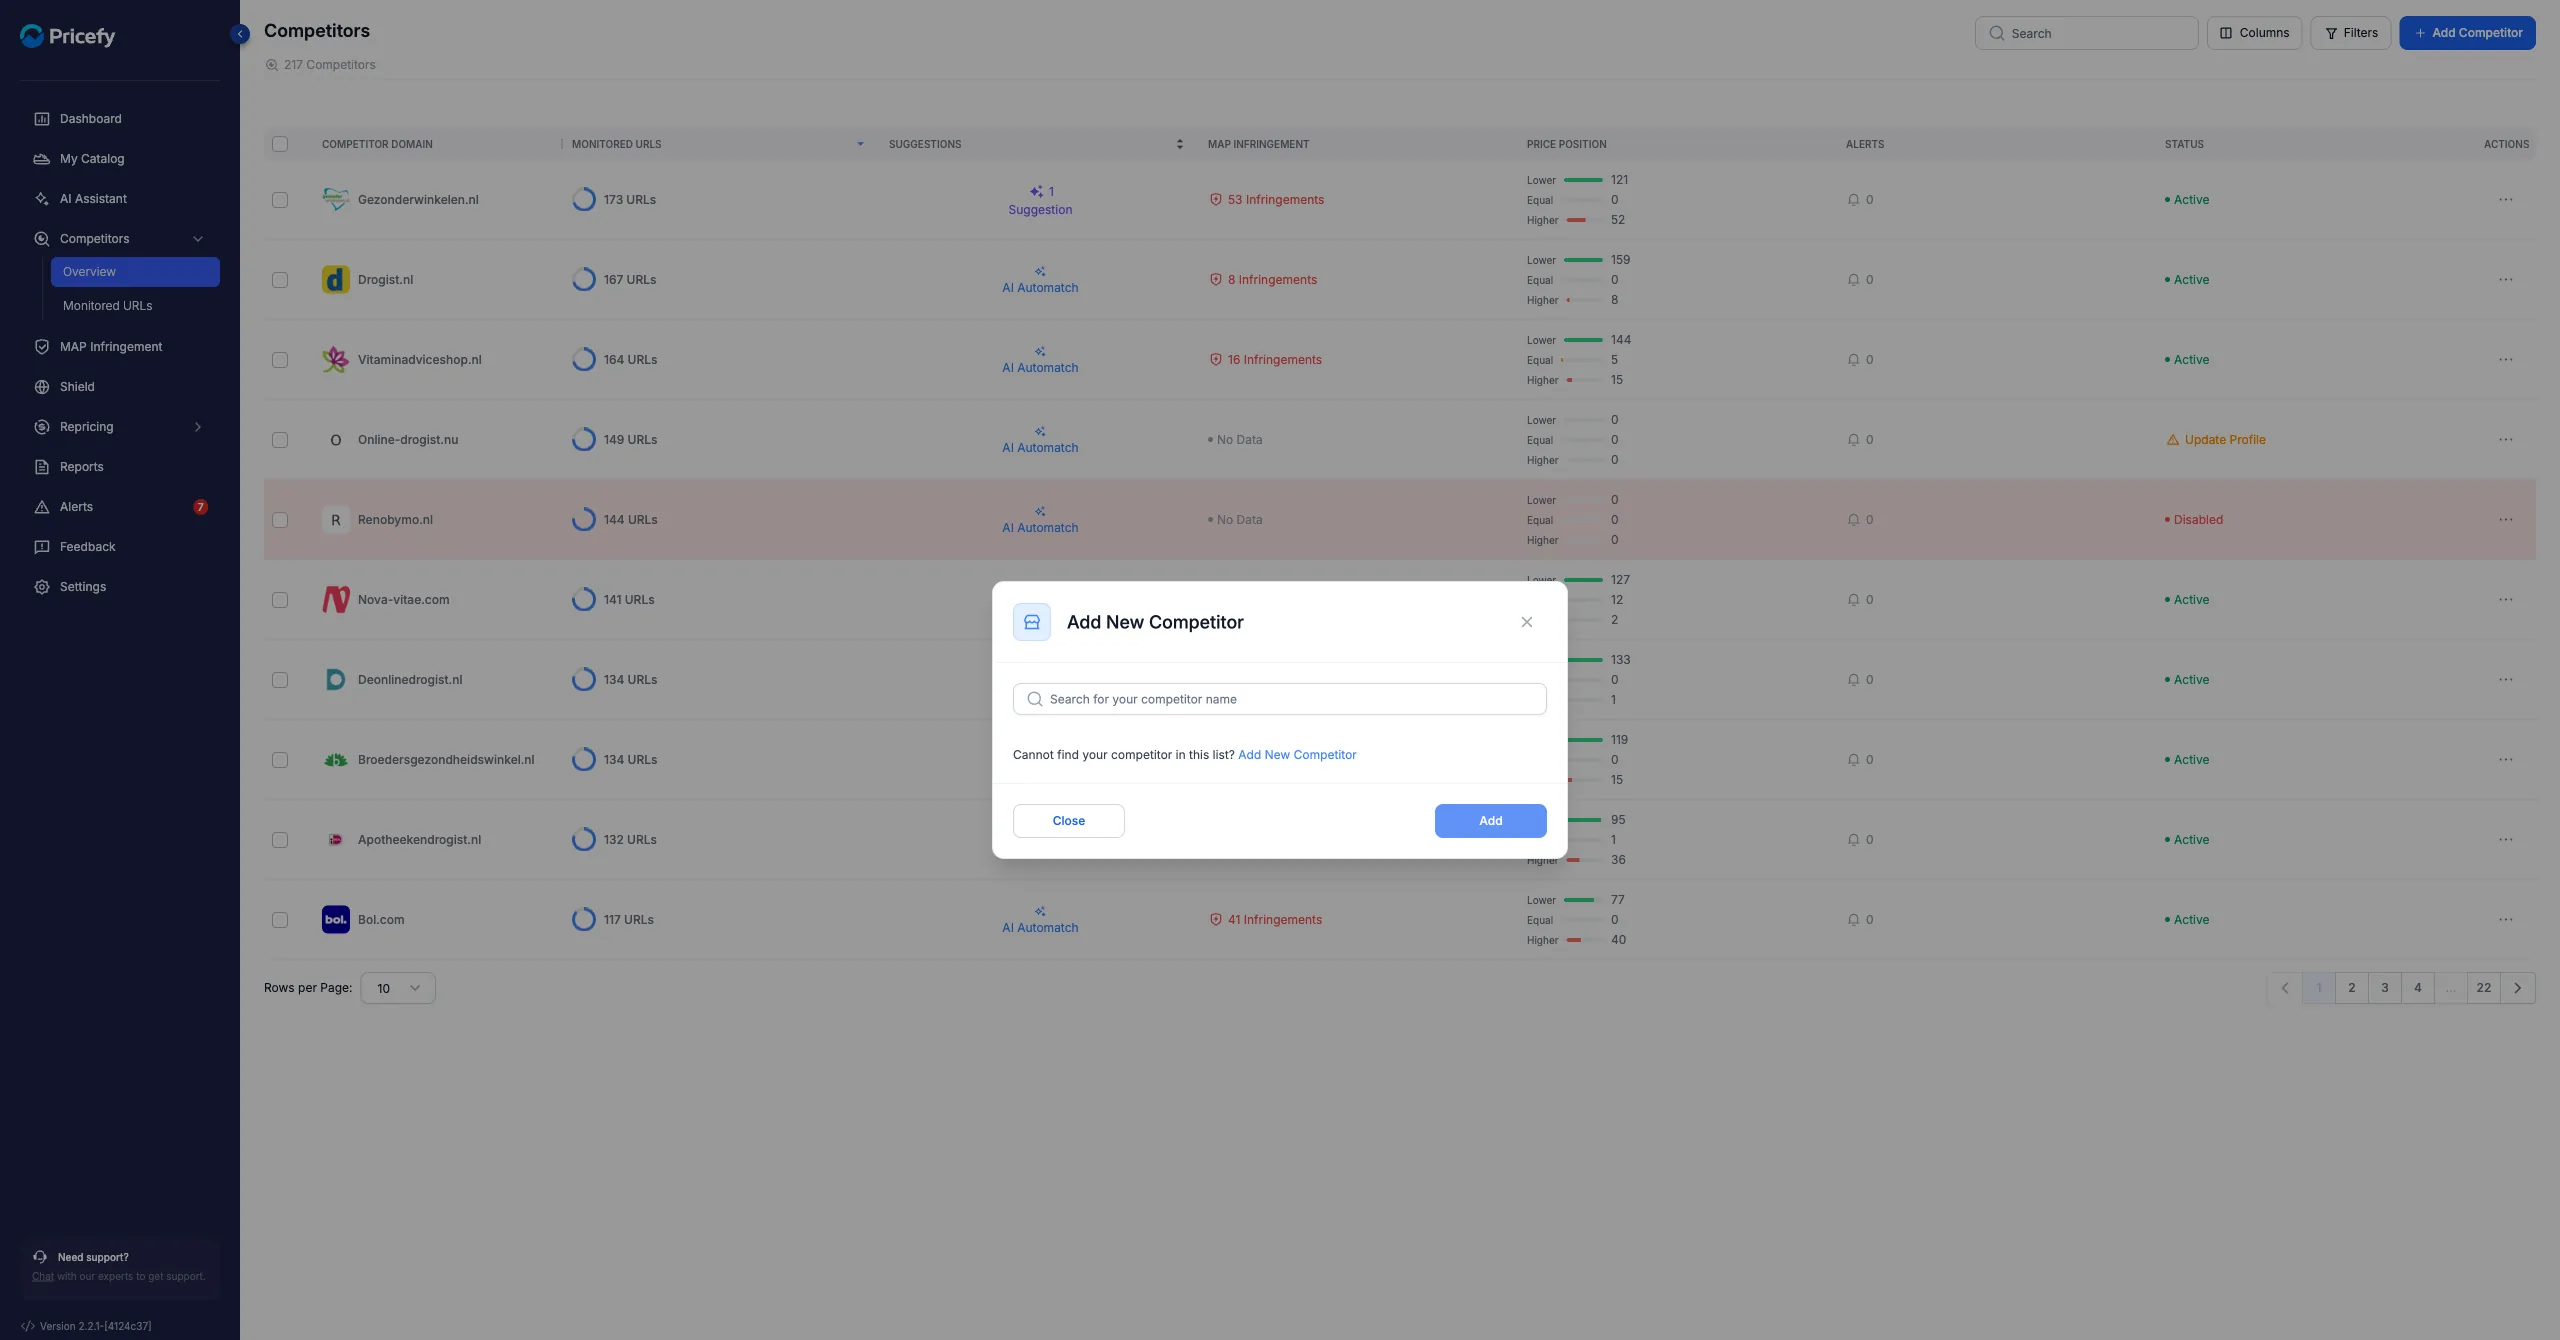Go to last page 22
The width and height of the screenshot is (2560, 1340).
click(2484, 988)
